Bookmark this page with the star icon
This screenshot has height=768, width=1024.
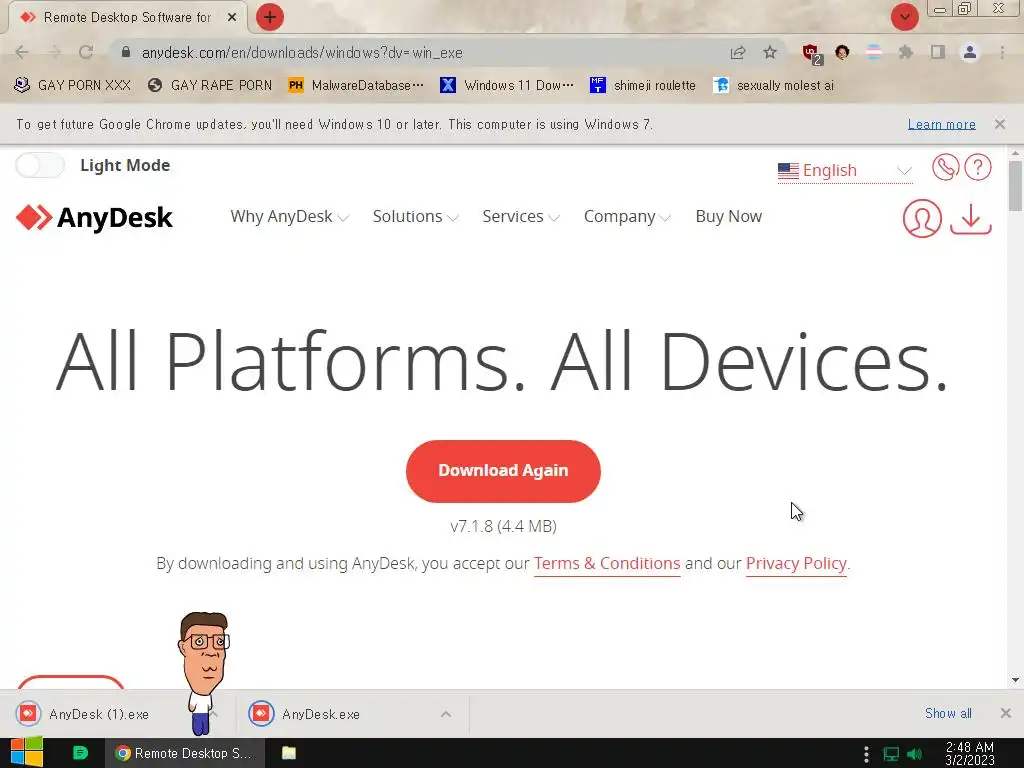pyautogui.click(x=770, y=52)
